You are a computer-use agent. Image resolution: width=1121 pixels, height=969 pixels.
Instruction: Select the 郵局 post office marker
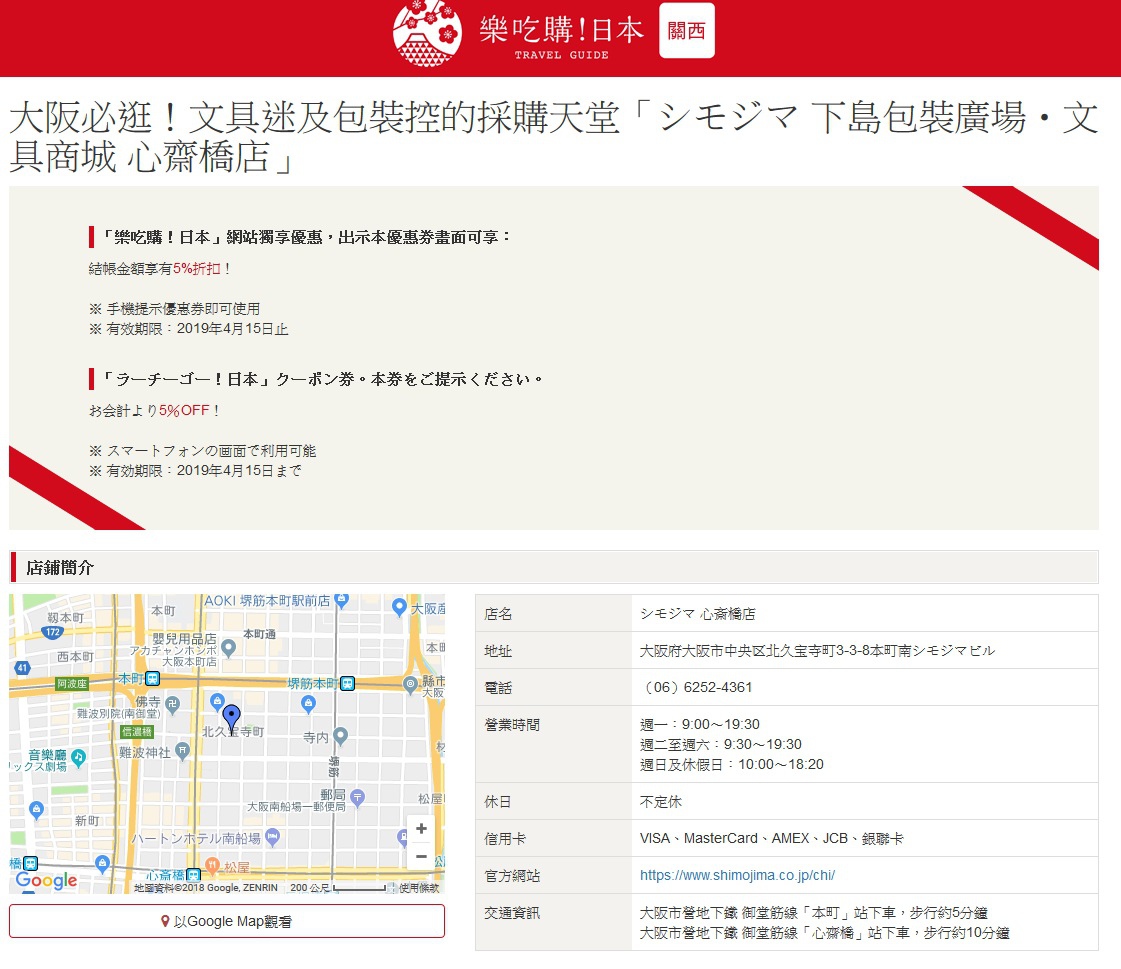pyautogui.click(x=357, y=796)
